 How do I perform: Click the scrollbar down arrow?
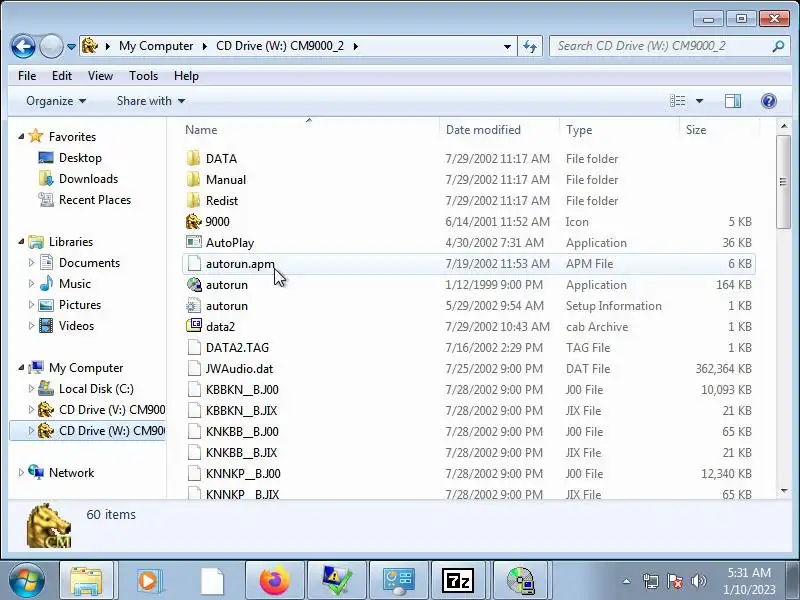point(783,491)
